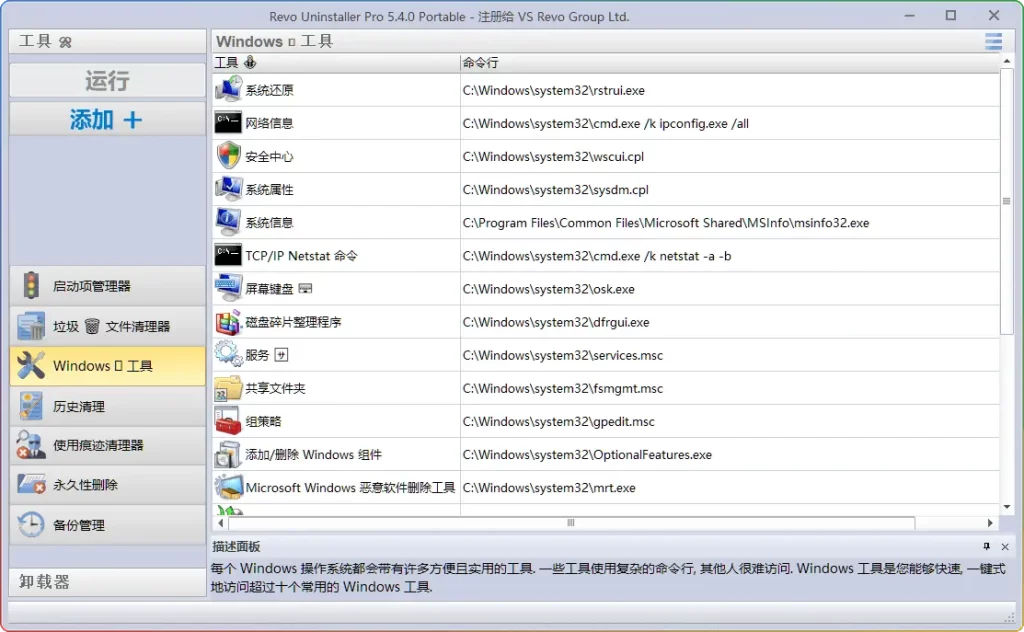Click the 系统还原 (System Restore) icon
The height and width of the screenshot is (632, 1024).
[x=229, y=89]
